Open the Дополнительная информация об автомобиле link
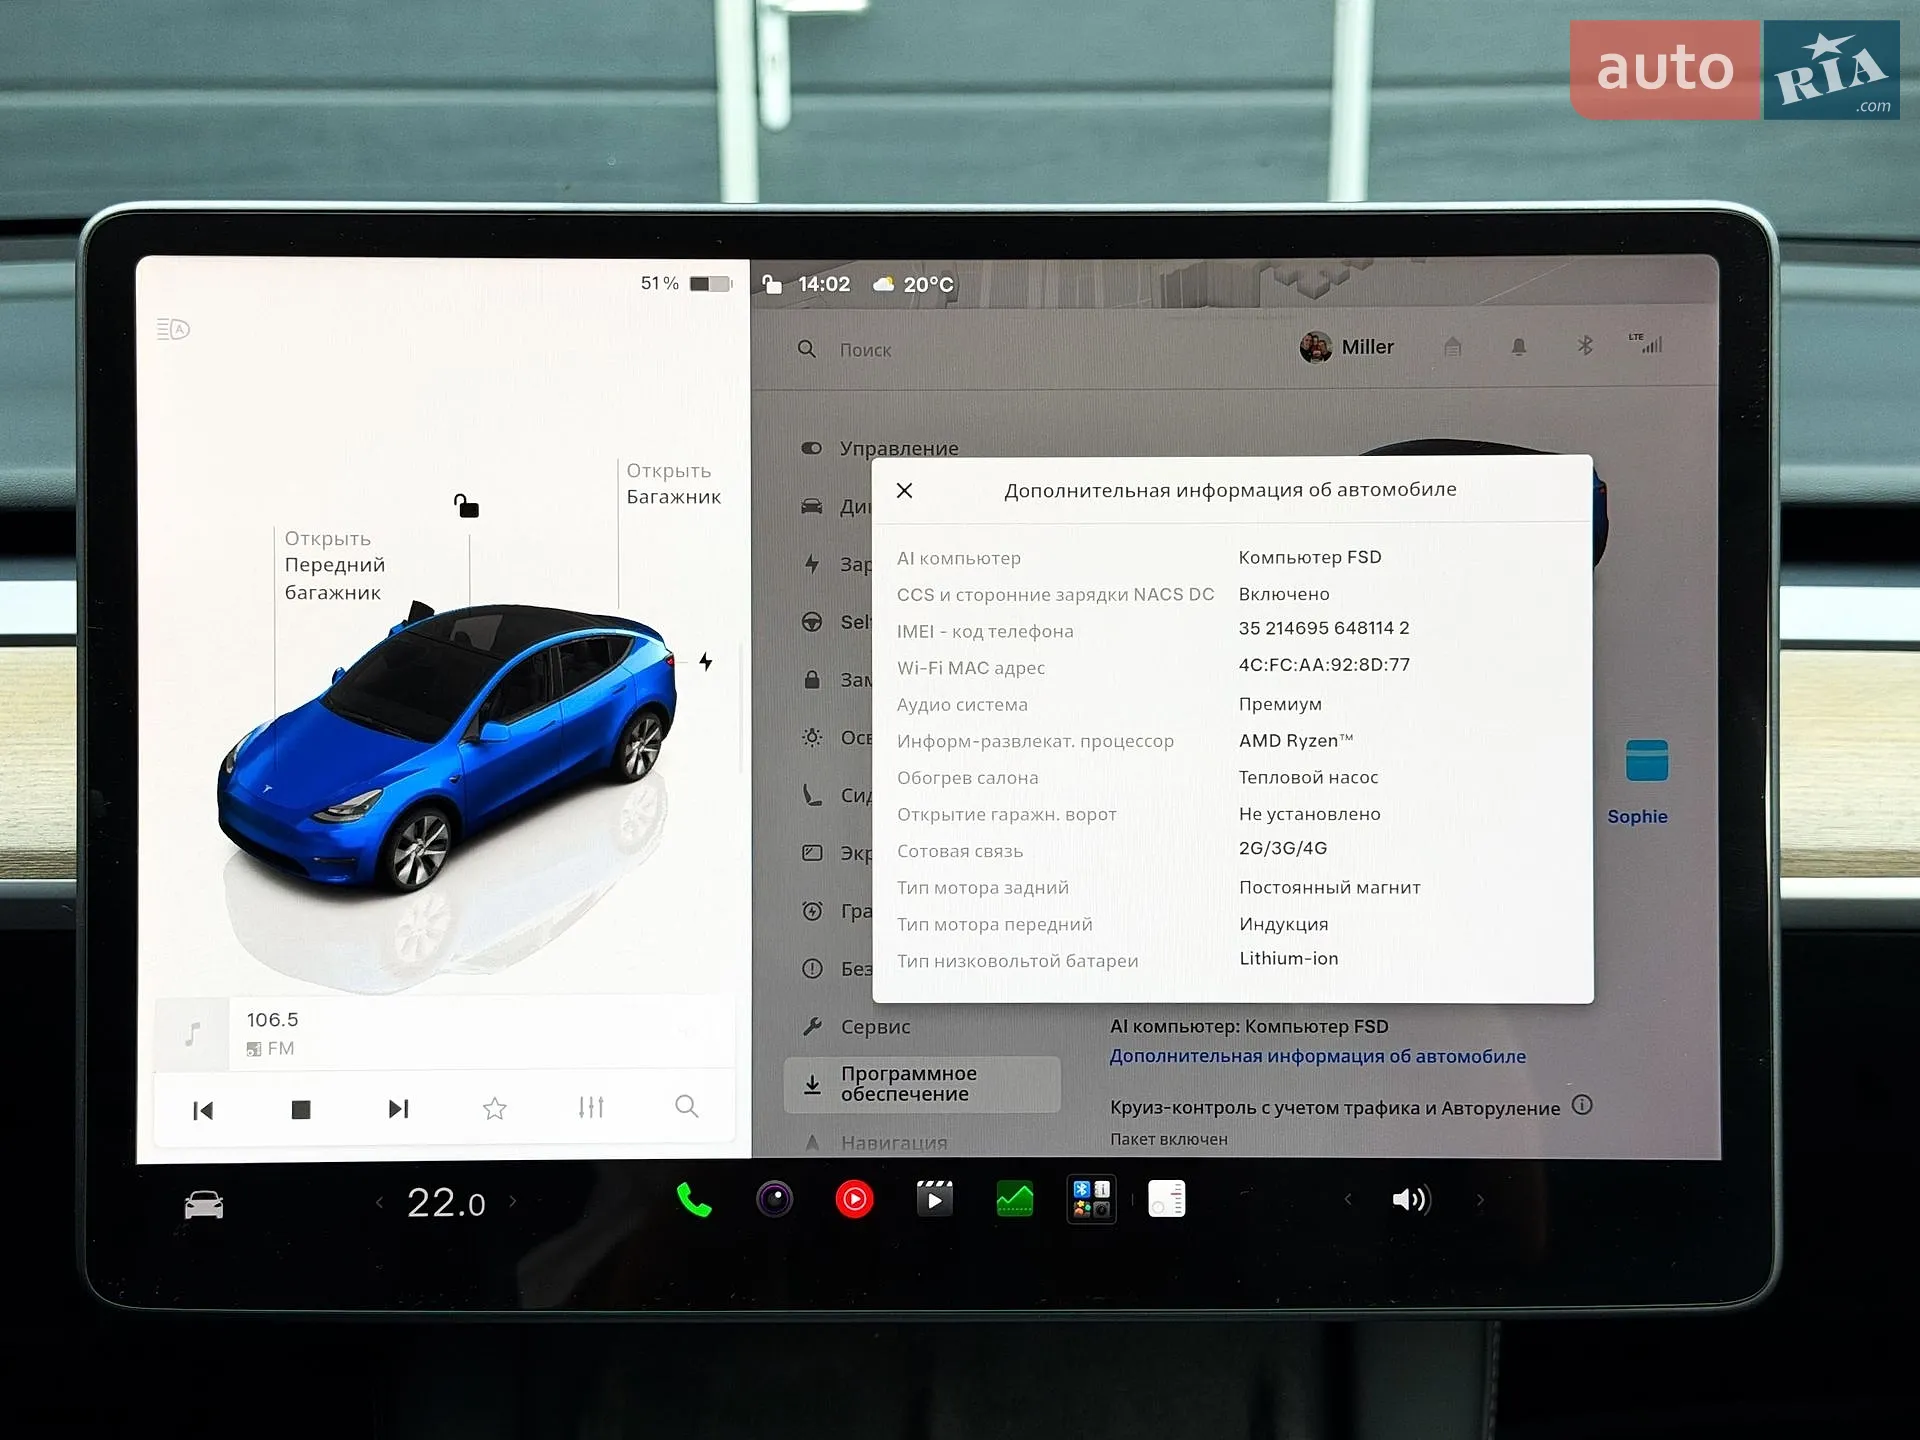The width and height of the screenshot is (1920, 1440). (x=1317, y=1056)
